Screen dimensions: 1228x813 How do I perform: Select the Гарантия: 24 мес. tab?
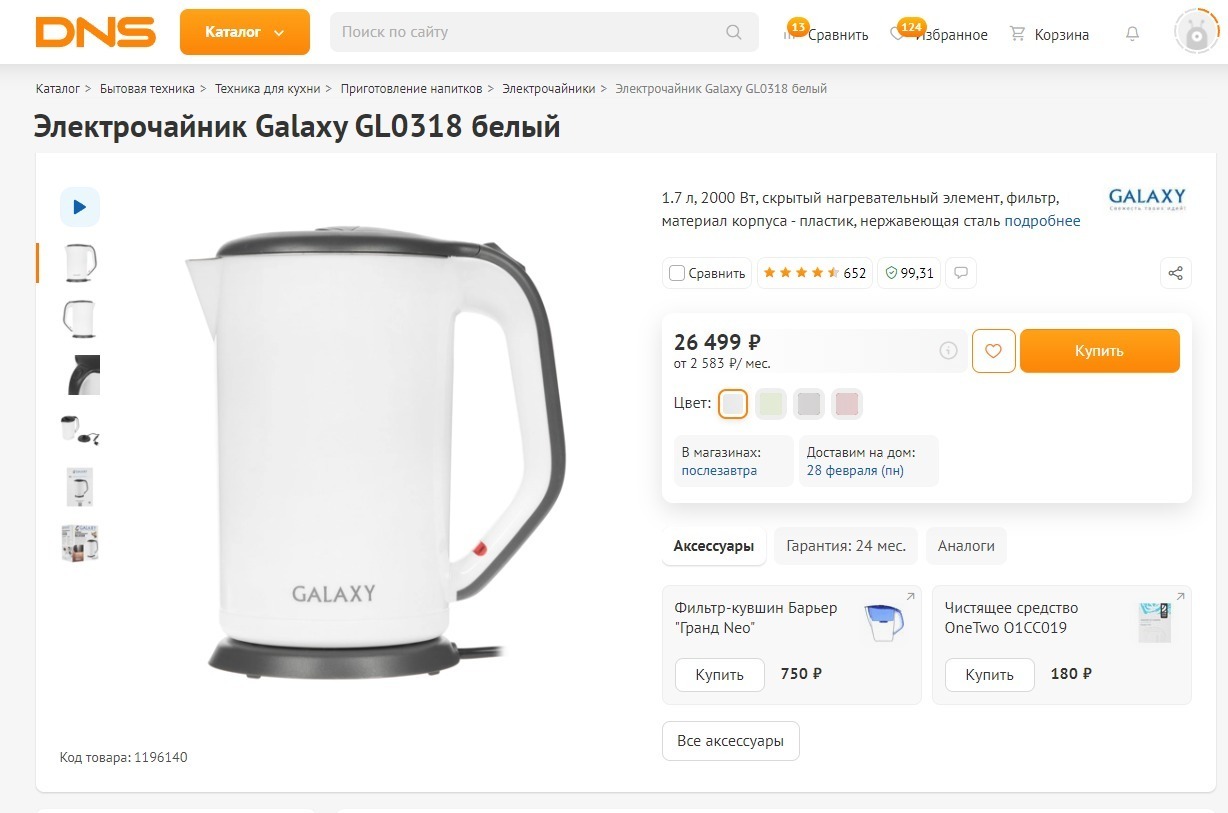845,546
